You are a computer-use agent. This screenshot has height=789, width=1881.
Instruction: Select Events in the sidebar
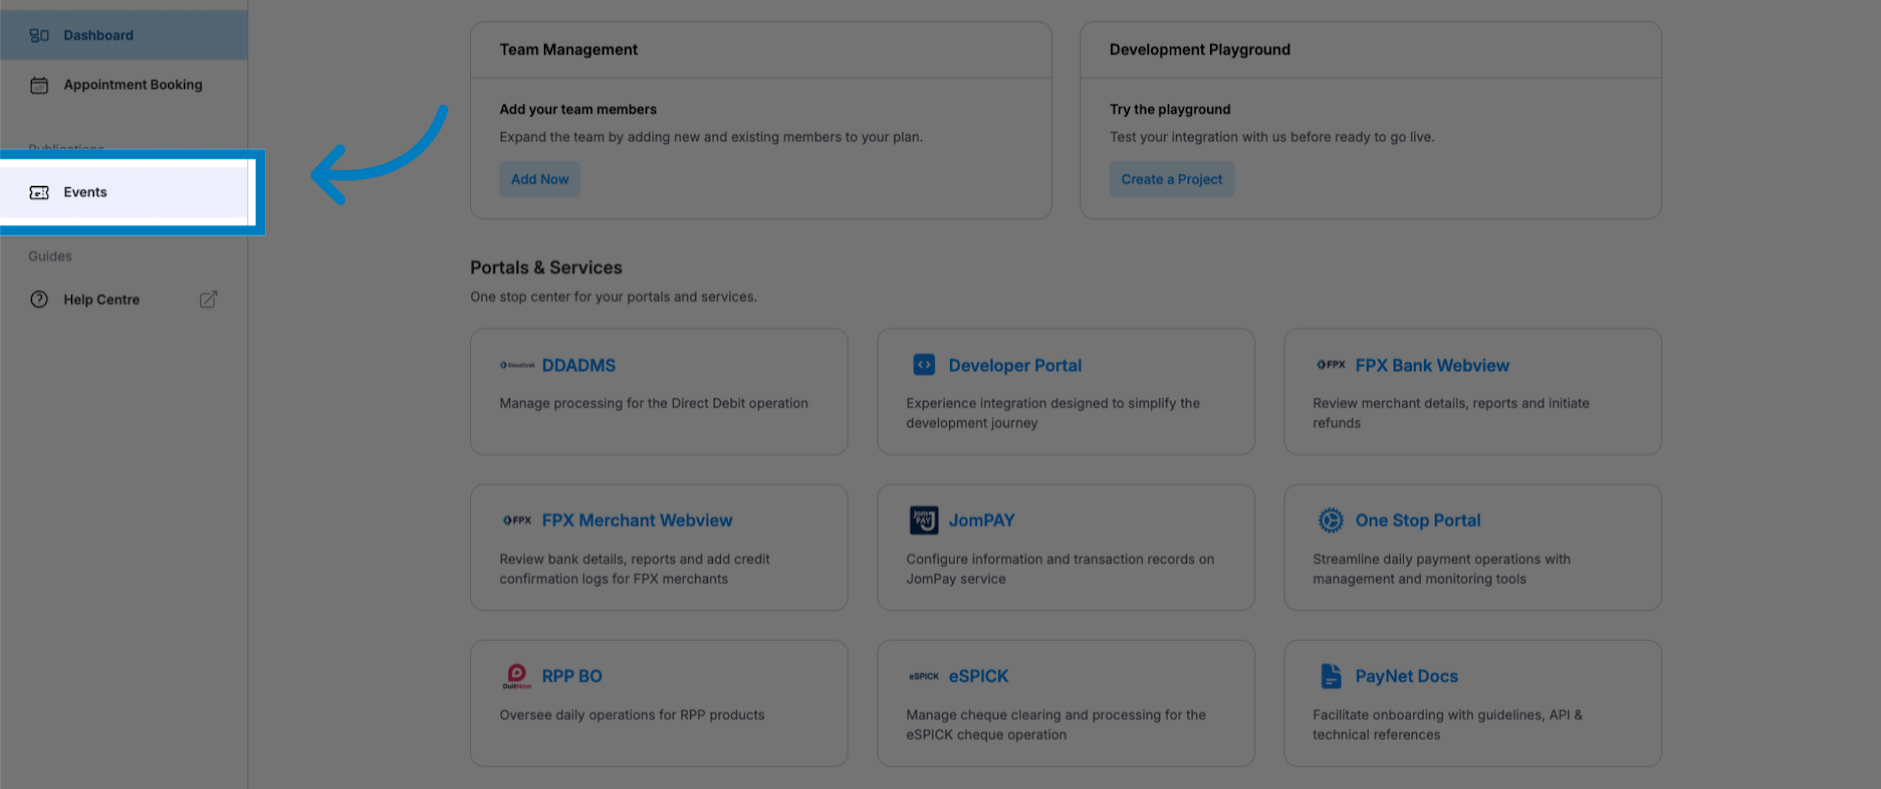point(124,192)
